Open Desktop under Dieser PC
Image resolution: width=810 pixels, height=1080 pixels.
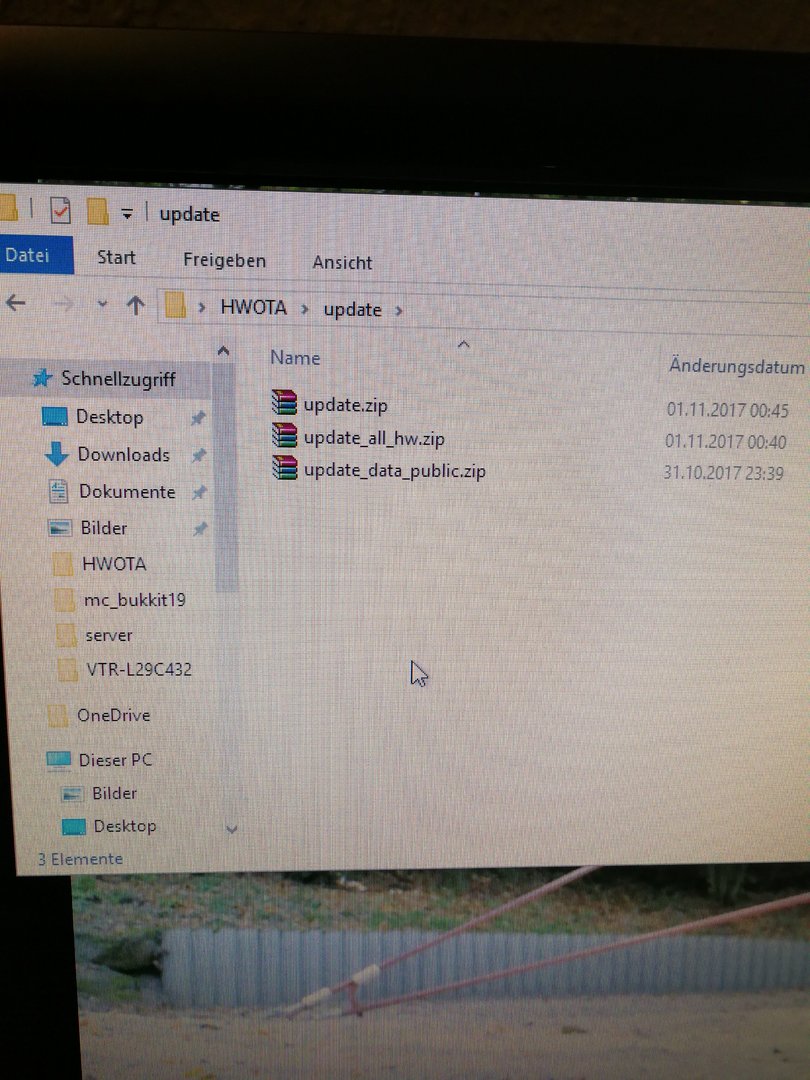[125, 826]
